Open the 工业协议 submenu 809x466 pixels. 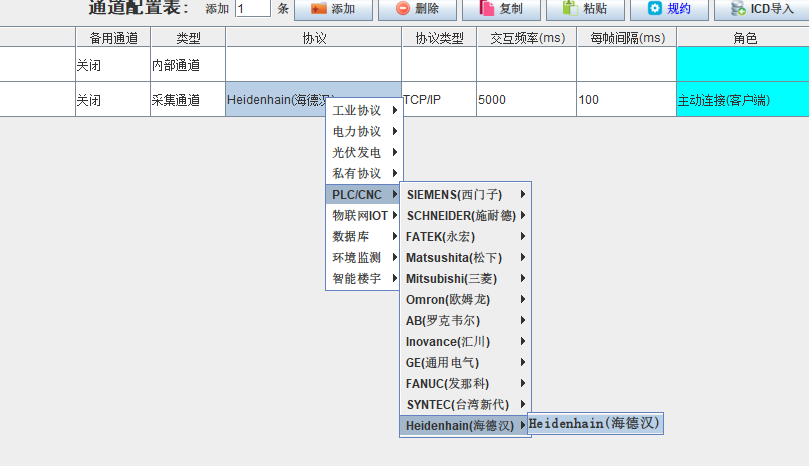(x=364, y=110)
